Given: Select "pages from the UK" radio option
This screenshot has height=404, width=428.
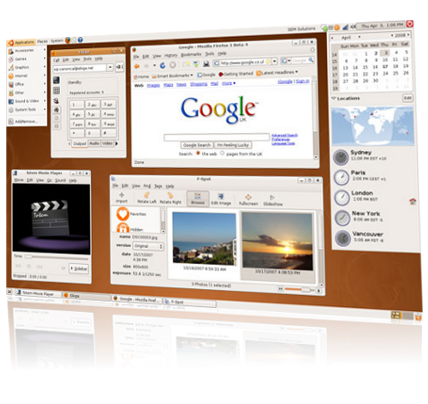Looking at the screenshot, I should point(222,153).
